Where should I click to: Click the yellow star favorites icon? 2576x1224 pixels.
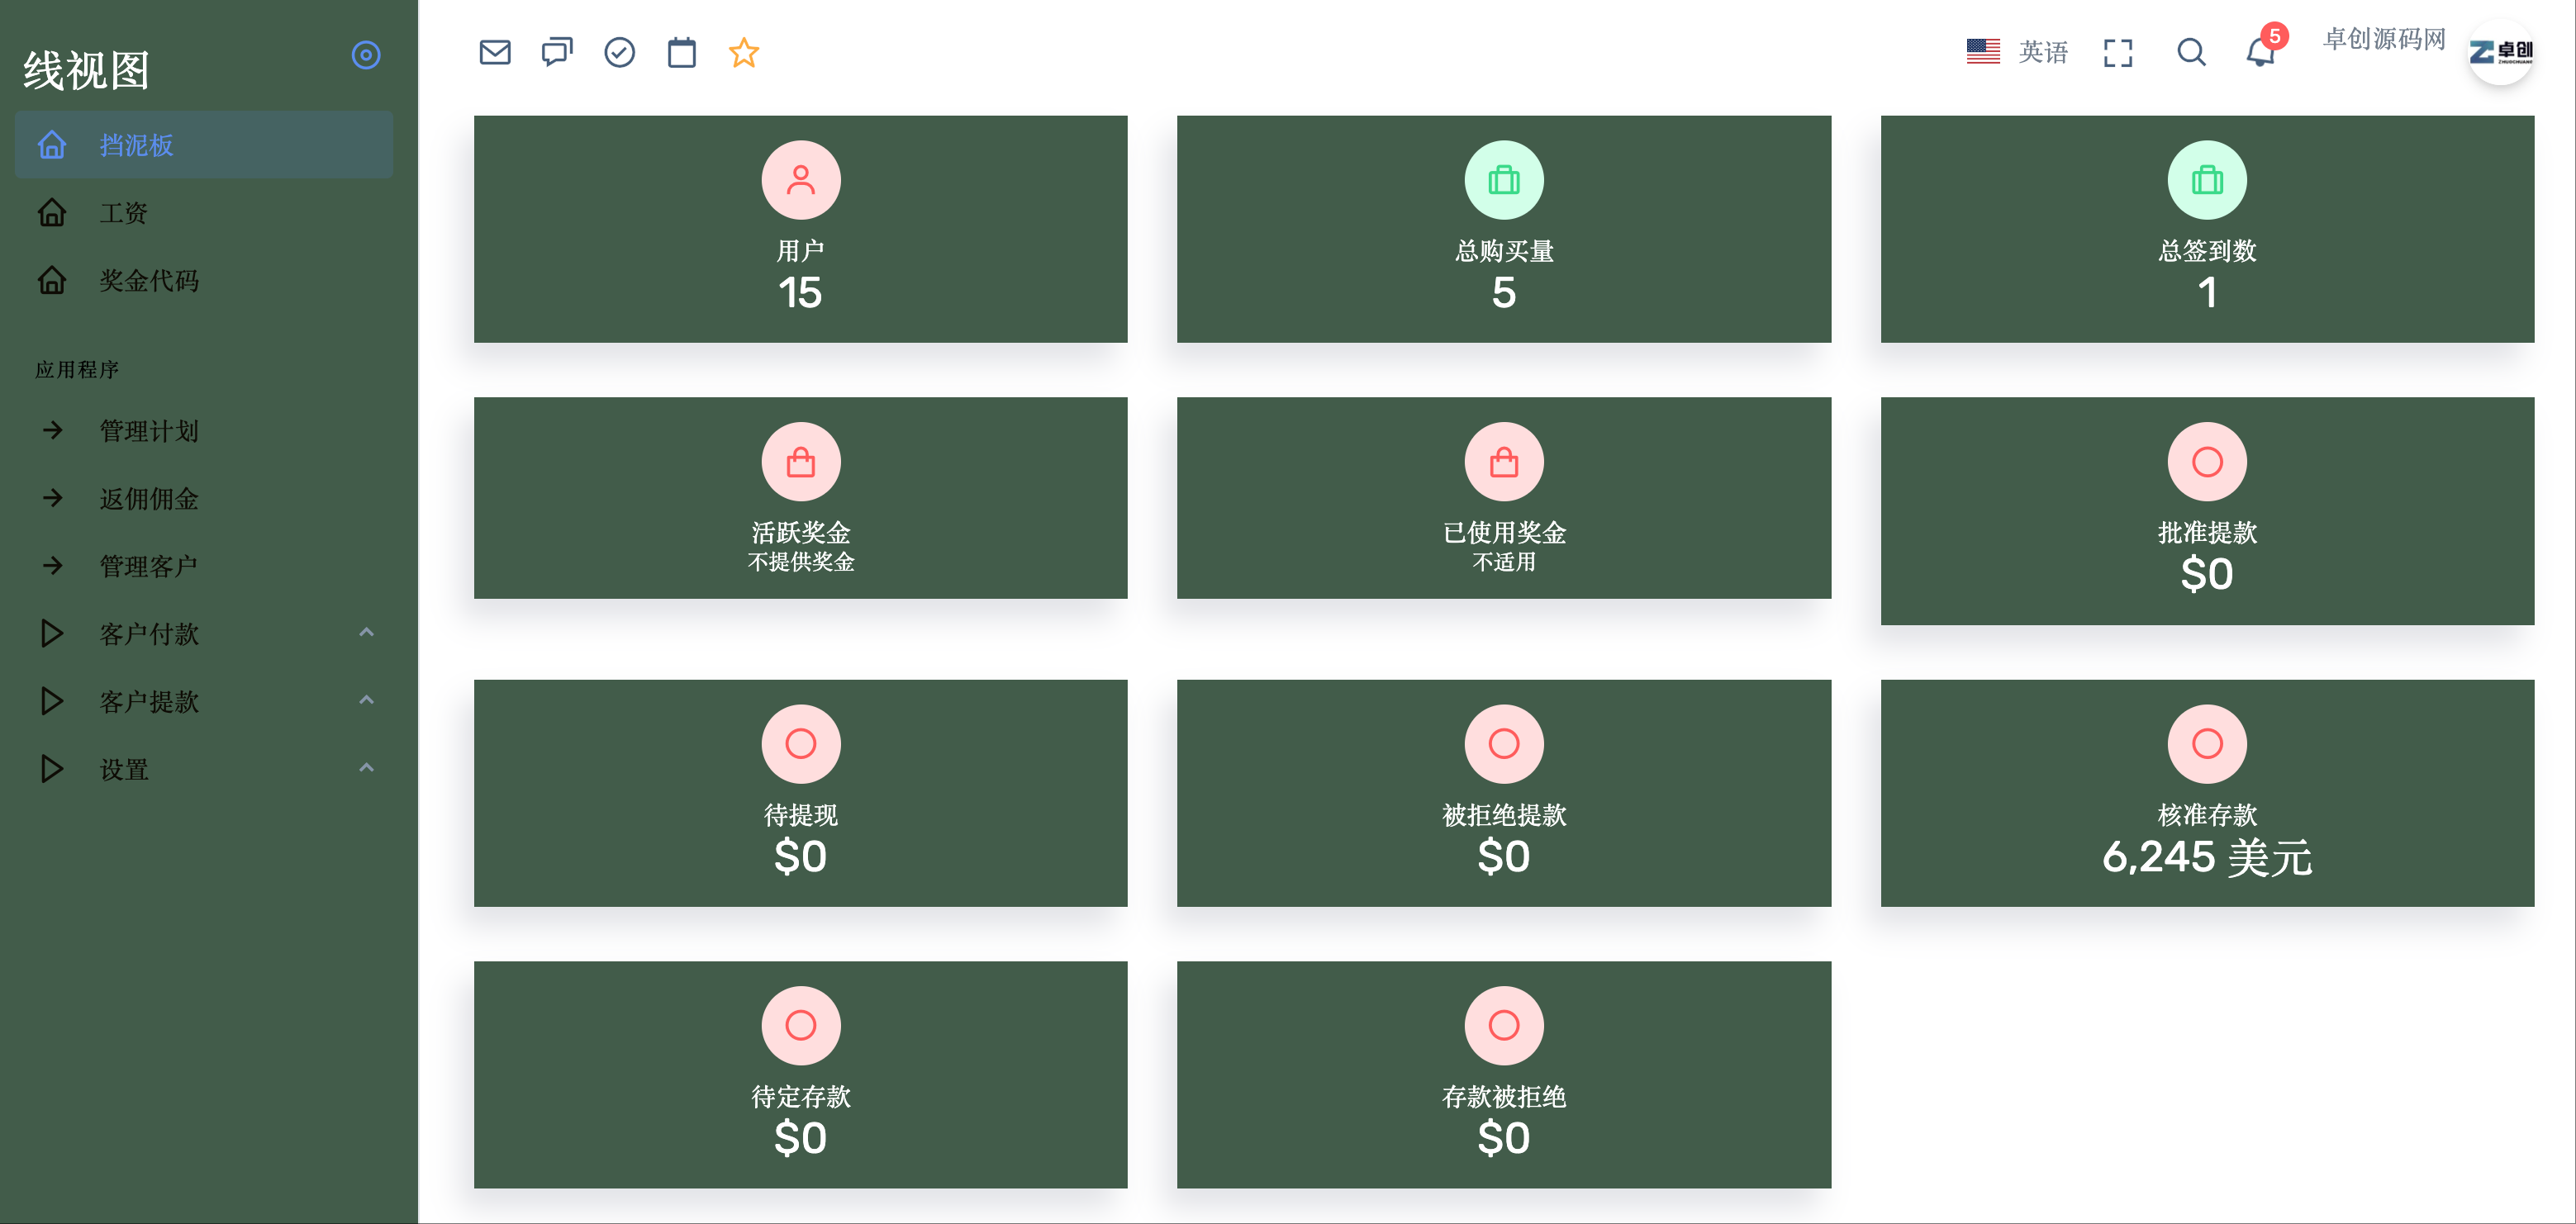[744, 52]
